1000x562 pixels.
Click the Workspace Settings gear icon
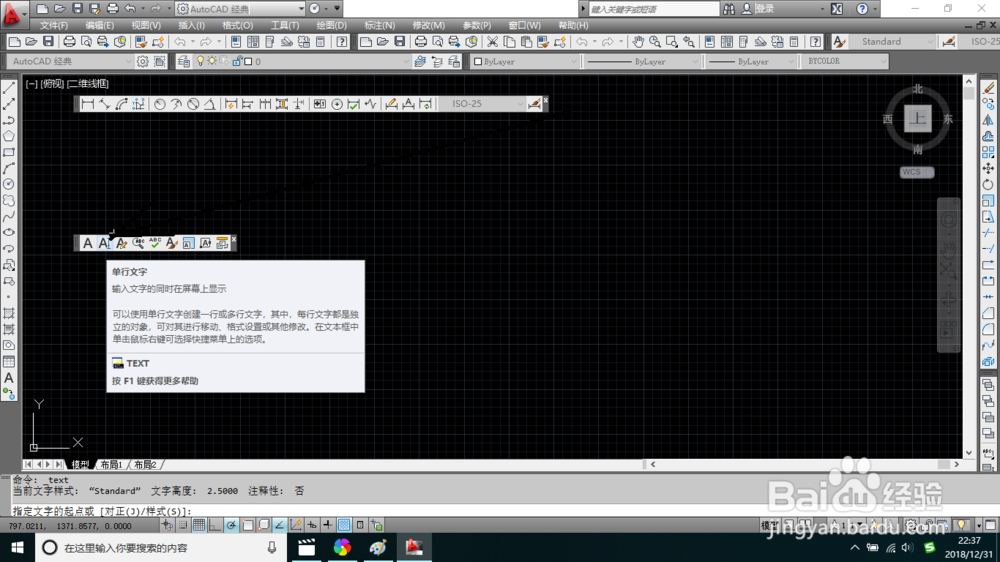142,62
